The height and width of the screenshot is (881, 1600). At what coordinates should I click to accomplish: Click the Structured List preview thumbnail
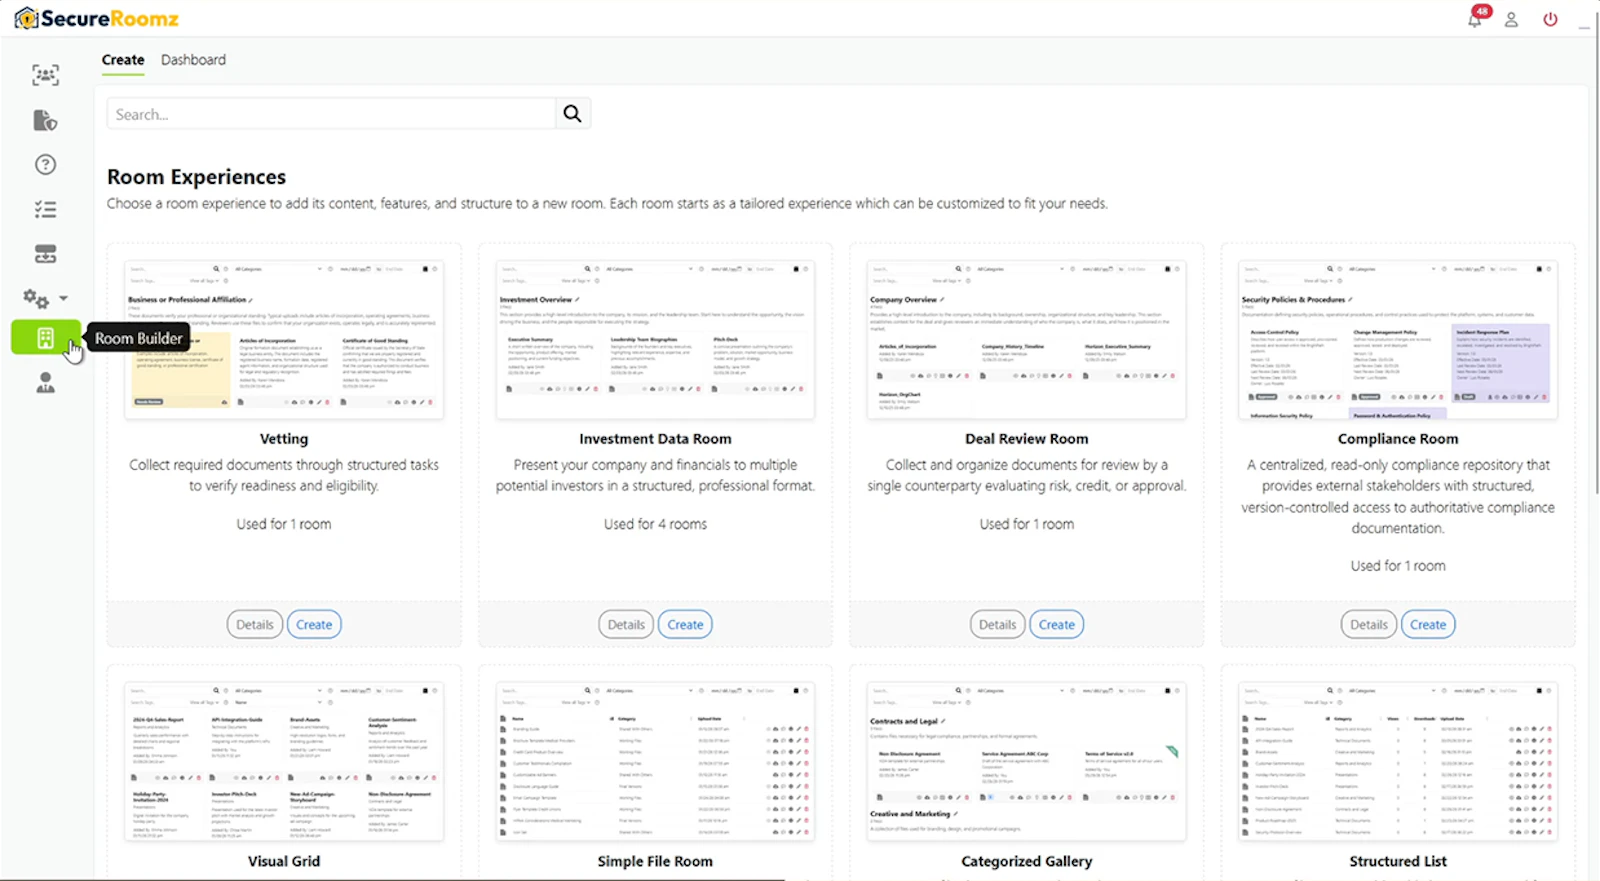(x=1398, y=761)
